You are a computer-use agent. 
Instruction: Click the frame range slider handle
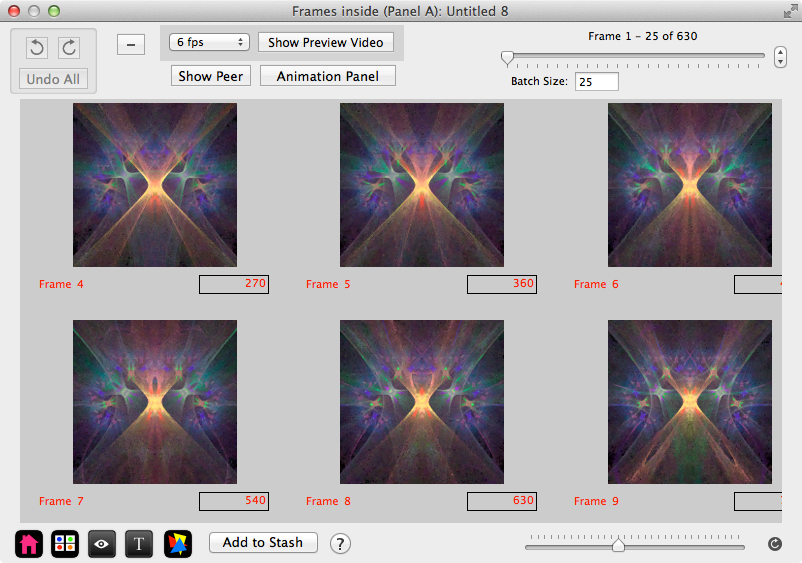507,58
